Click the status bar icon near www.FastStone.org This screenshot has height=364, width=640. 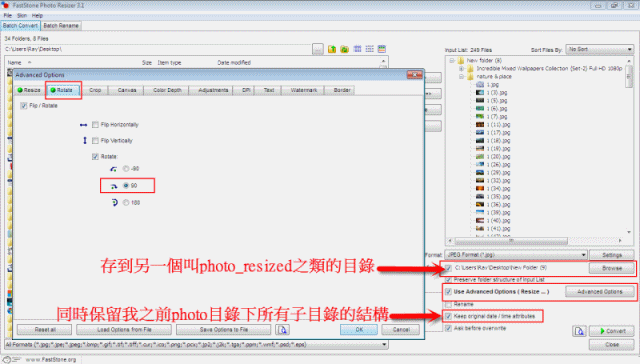(x=7, y=360)
